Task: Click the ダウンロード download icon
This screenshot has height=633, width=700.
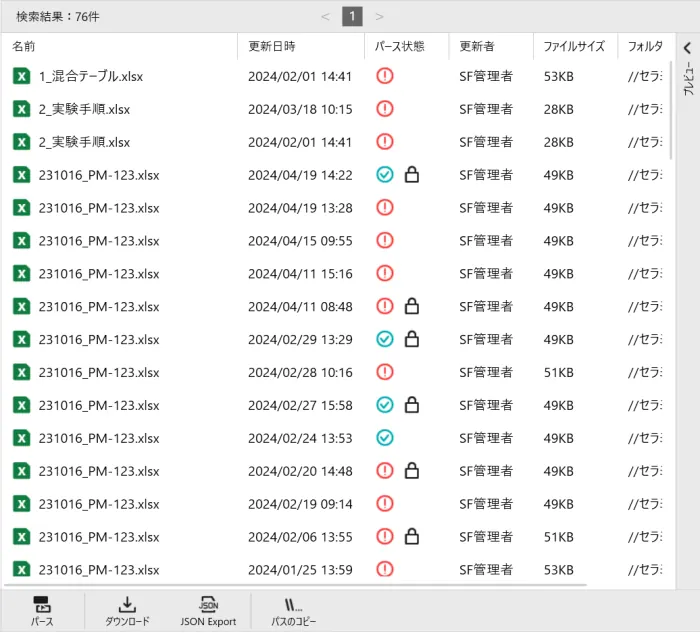Action: click(127, 605)
